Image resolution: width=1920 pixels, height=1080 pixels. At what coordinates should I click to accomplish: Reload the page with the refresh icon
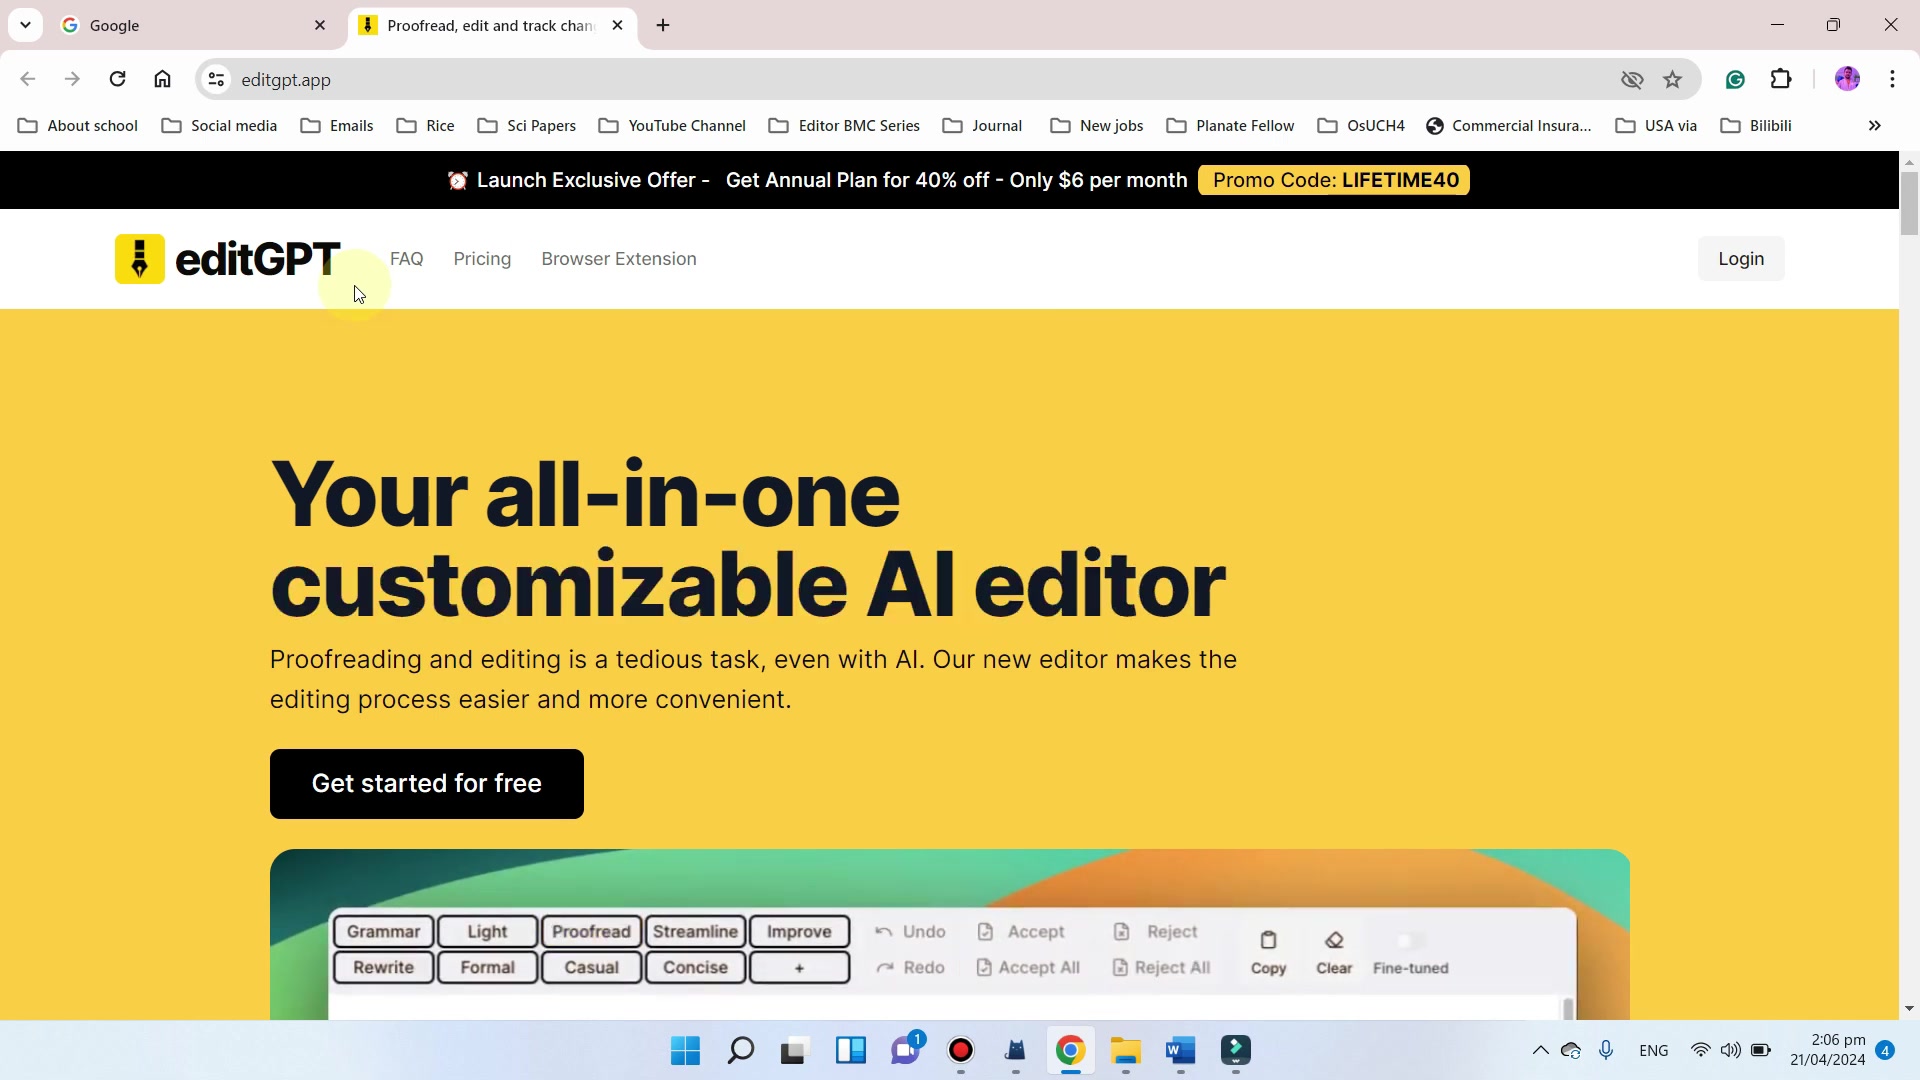pos(117,79)
